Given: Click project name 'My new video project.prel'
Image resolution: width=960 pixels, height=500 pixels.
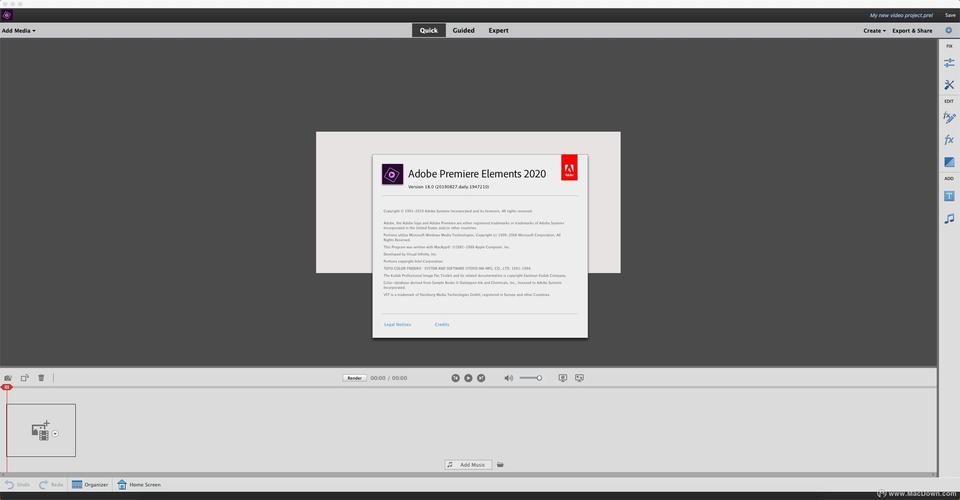Looking at the screenshot, I should point(901,15).
